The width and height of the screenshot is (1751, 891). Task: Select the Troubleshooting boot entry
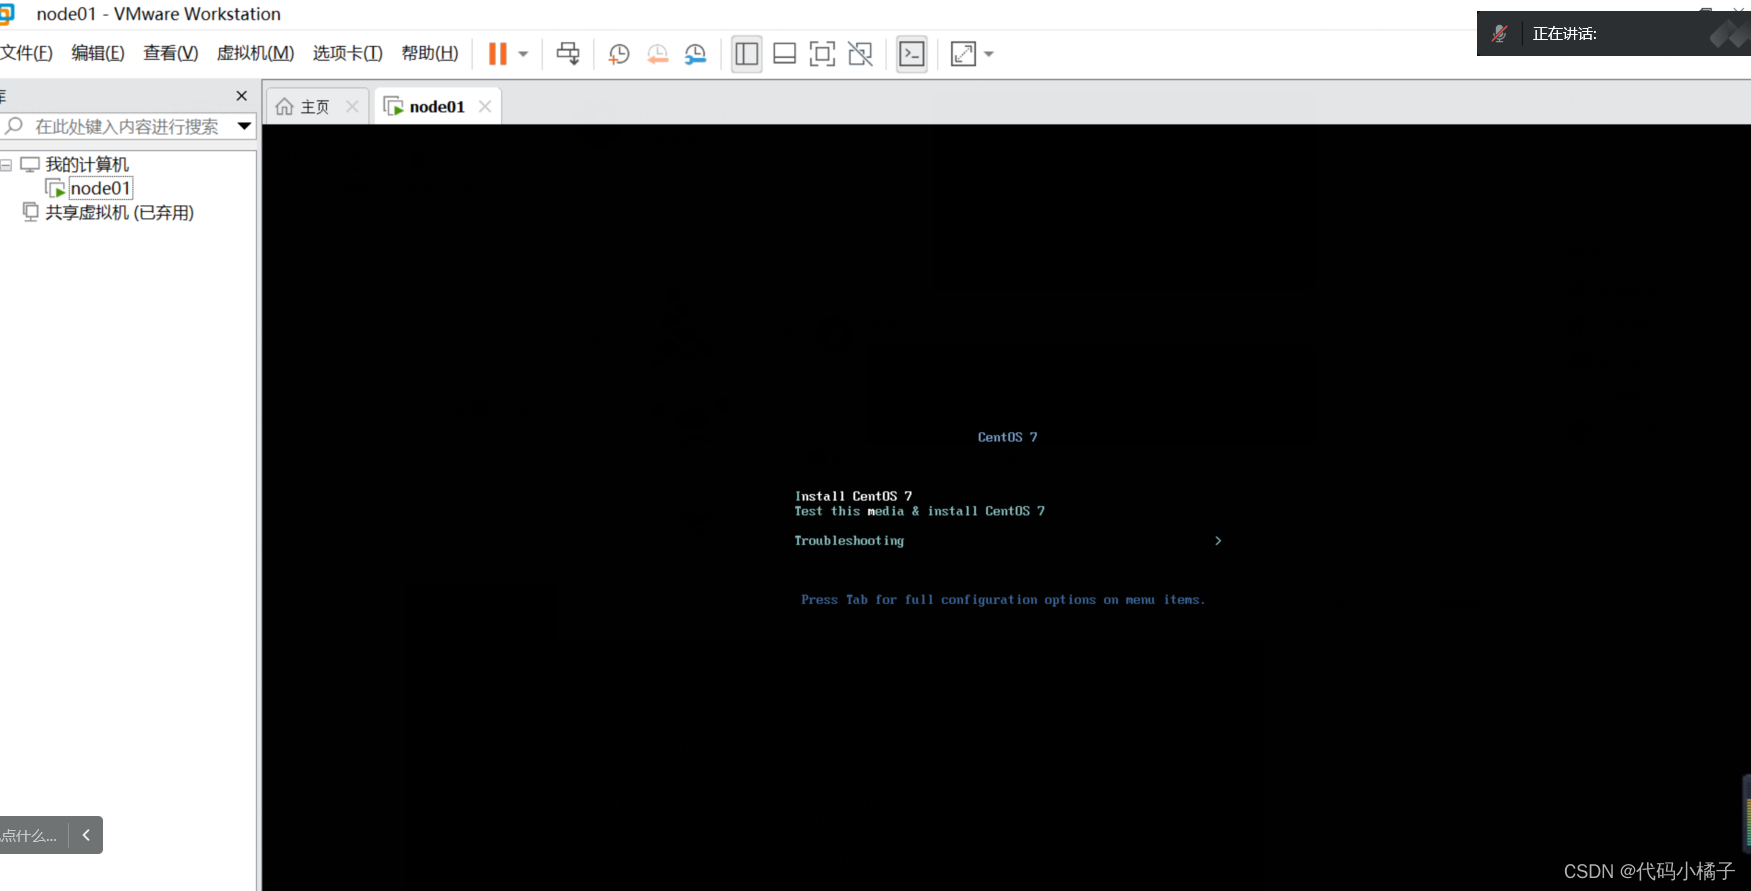(x=849, y=541)
